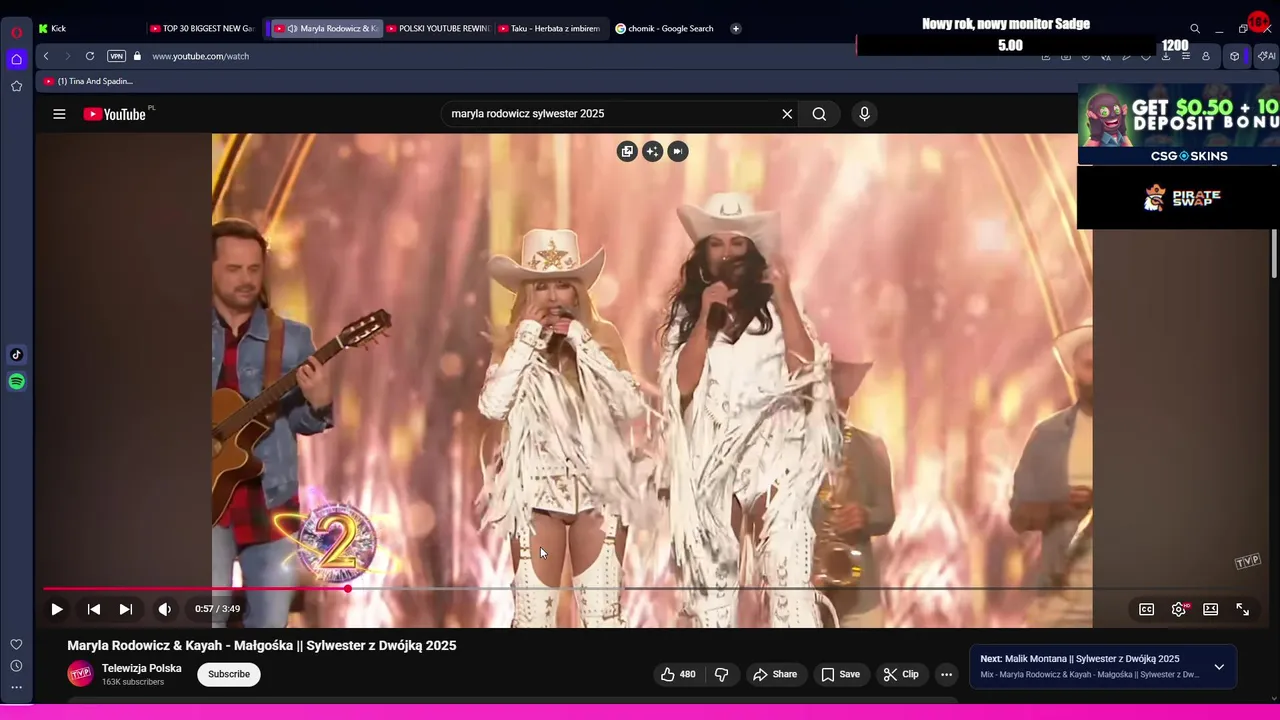Open Telewizja Polska channel avatar
This screenshot has height=720, width=1280.
(x=80, y=674)
